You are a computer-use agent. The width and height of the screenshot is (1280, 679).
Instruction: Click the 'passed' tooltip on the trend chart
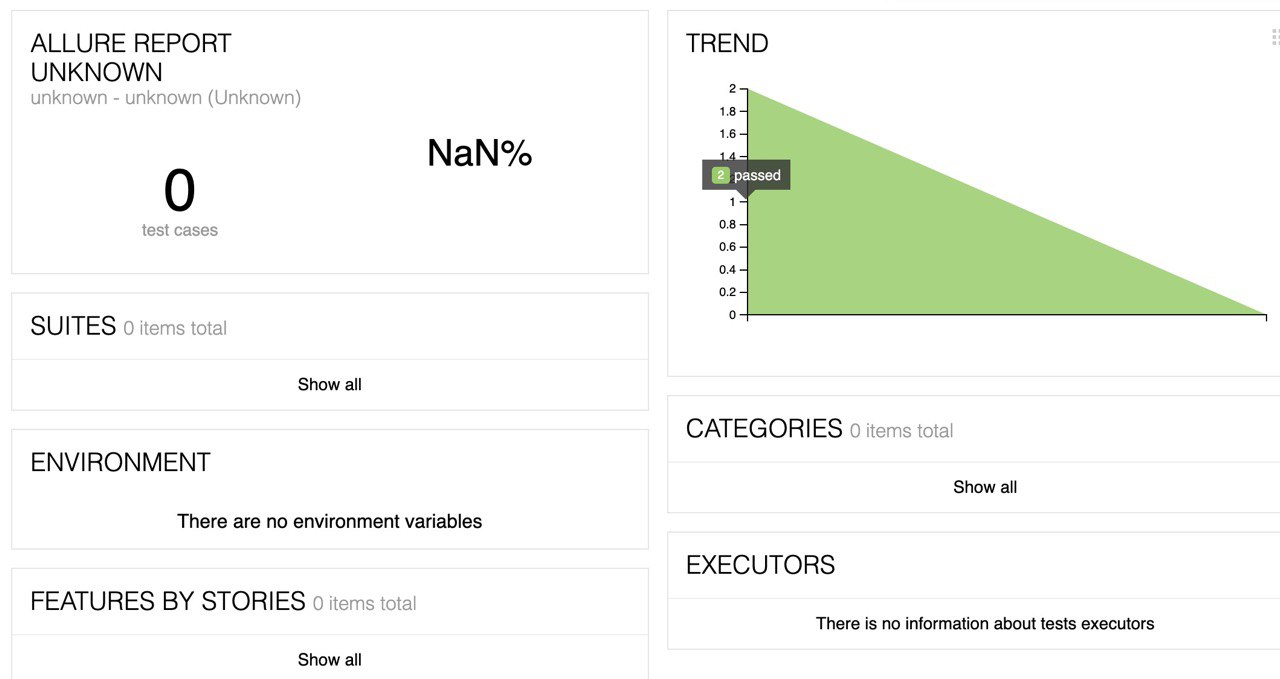(x=757, y=176)
